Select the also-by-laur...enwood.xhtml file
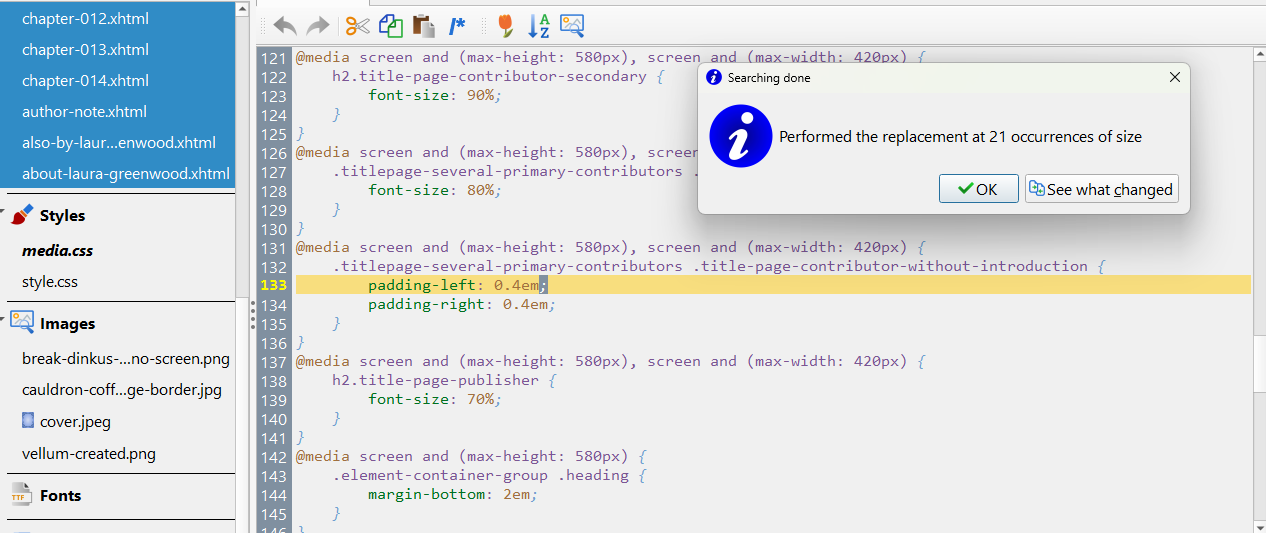The width and height of the screenshot is (1266, 533). 119,142
